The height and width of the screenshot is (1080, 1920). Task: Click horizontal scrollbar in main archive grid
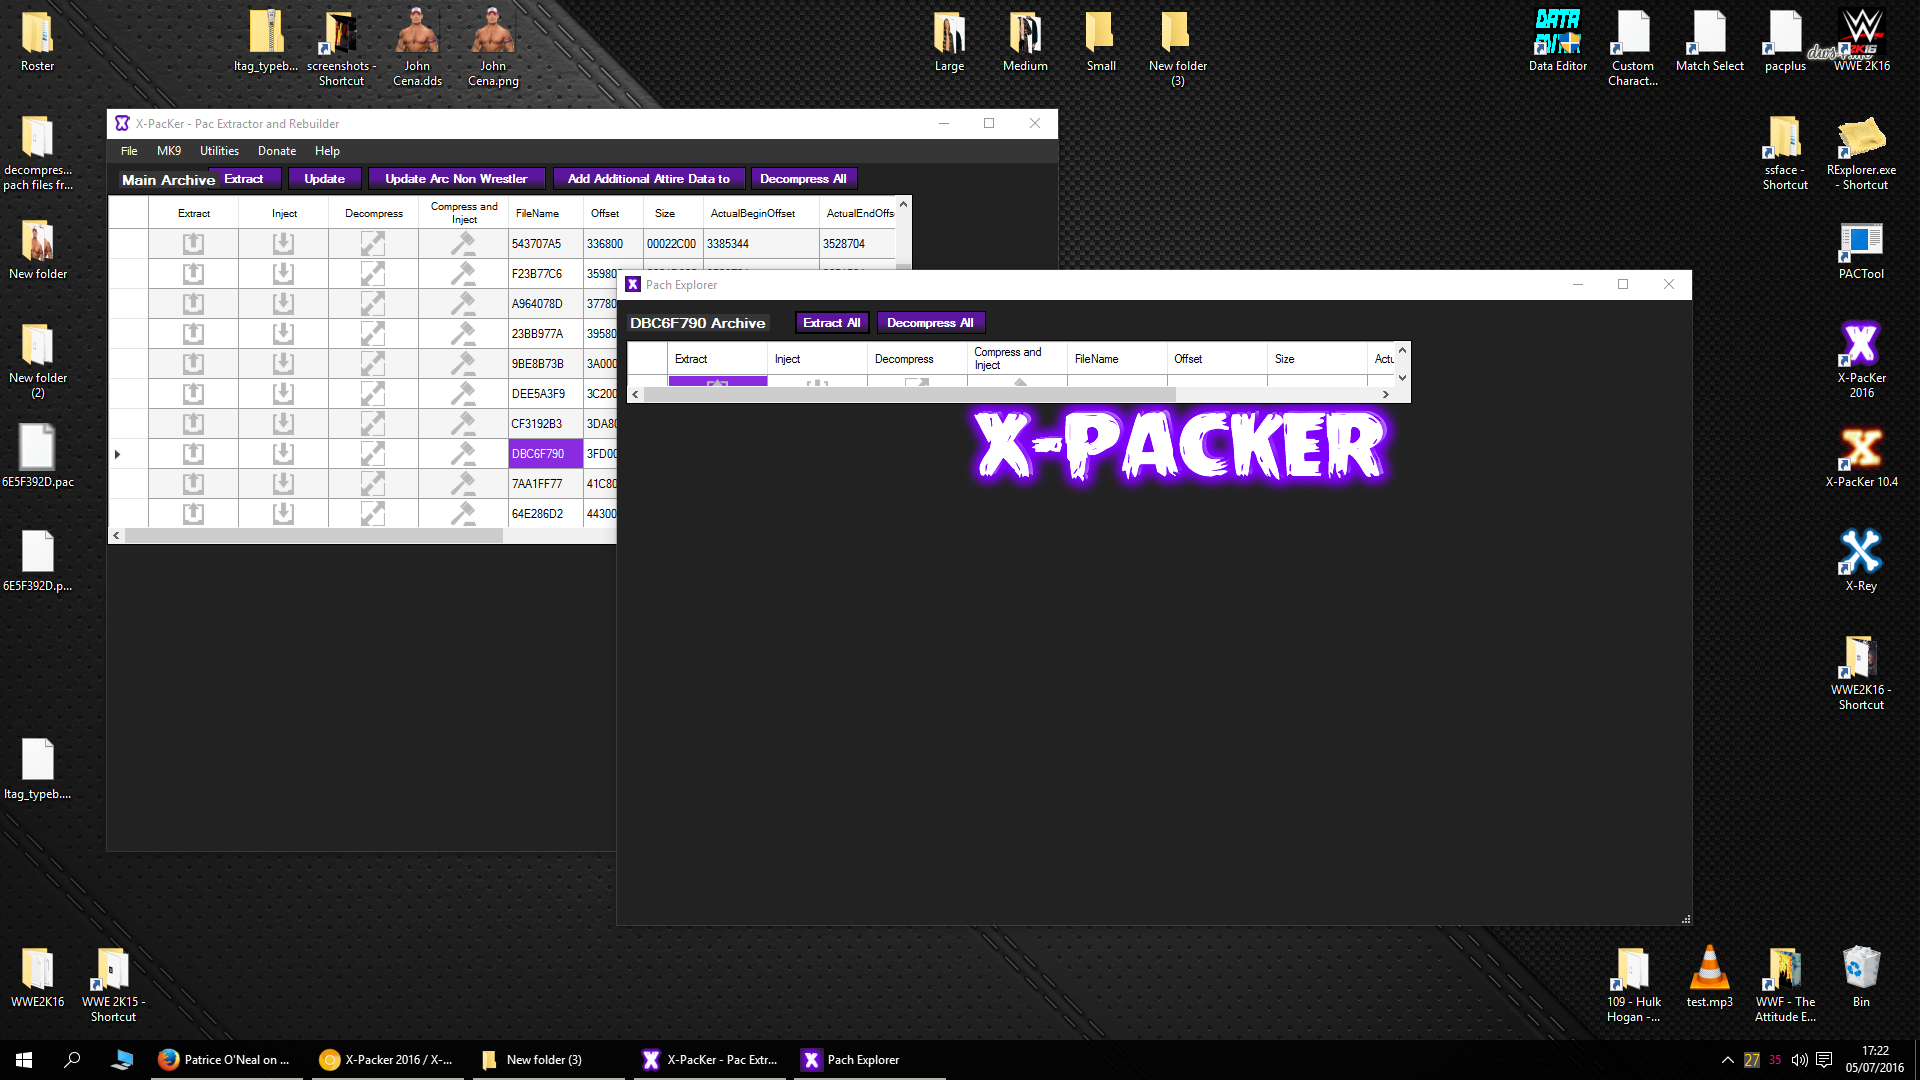click(x=313, y=535)
